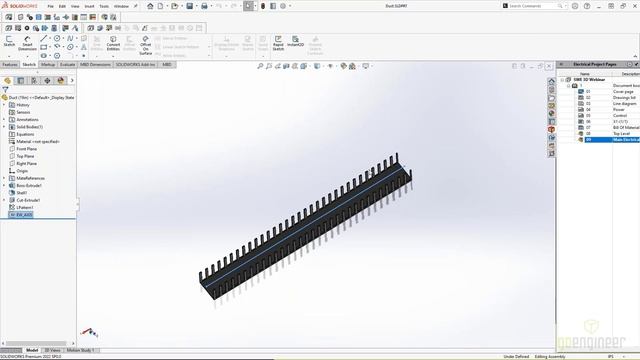
Task: Open the View menu
Action: point(75,6)
